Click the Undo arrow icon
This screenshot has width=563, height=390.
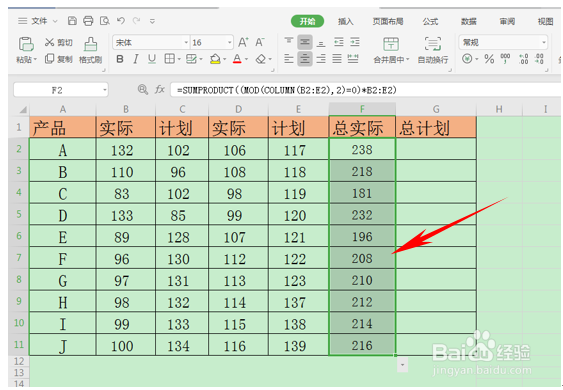[x=121, y=21]
